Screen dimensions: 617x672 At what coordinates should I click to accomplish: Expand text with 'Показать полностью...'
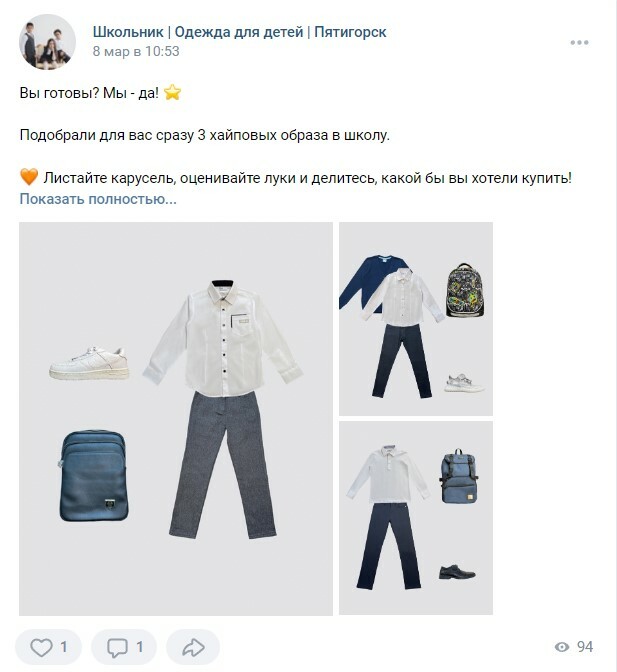pyautogui.click(x=98, y=199)
